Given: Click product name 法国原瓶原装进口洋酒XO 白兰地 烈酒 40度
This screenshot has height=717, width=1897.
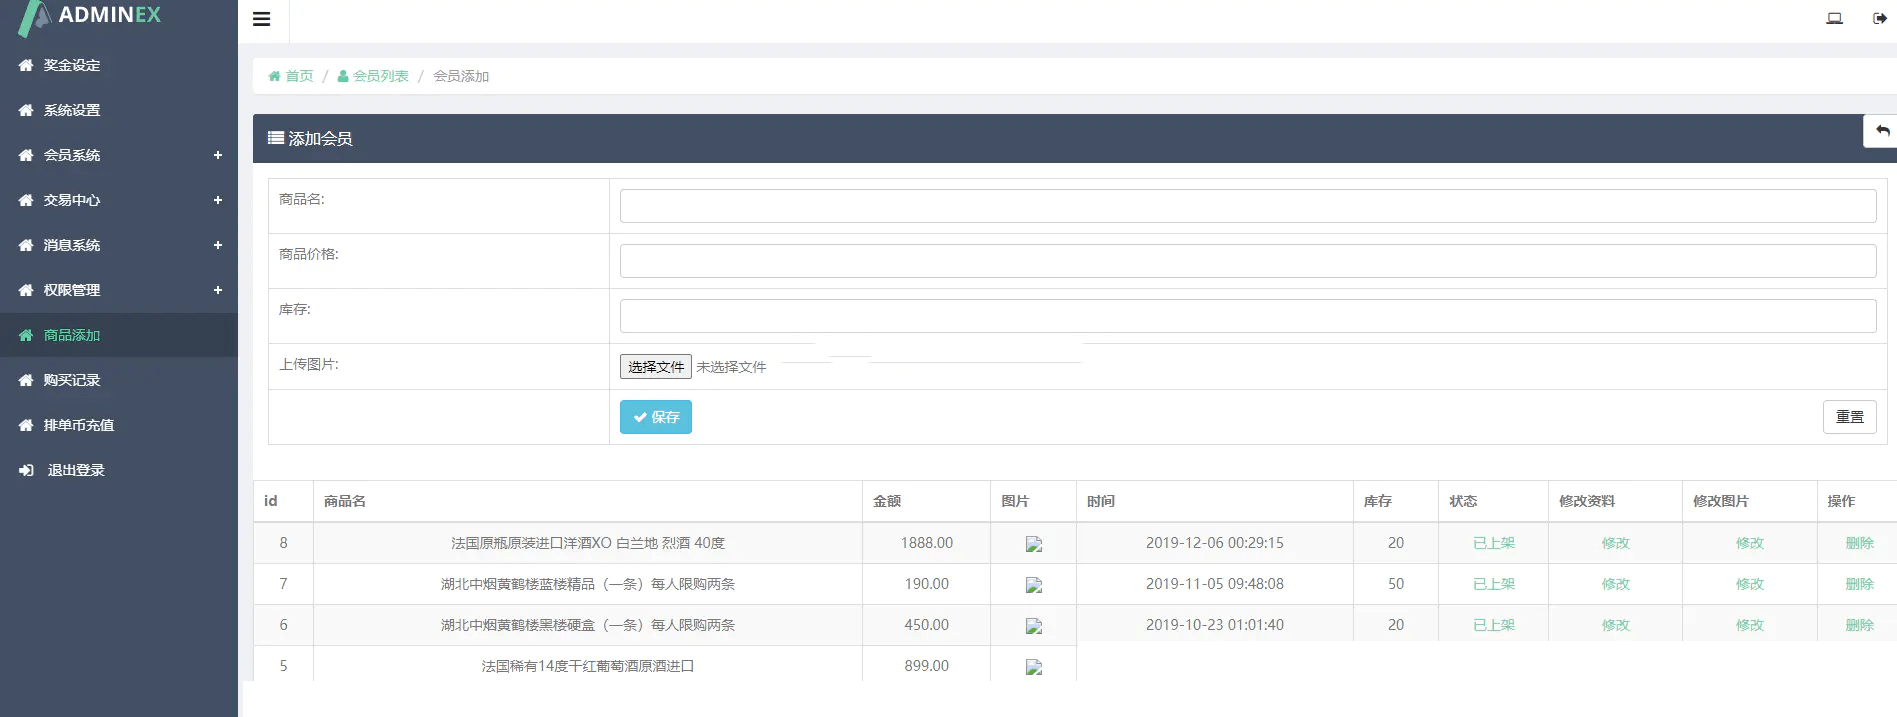Looking at the screenshot, I should click(x=588, y=543).
